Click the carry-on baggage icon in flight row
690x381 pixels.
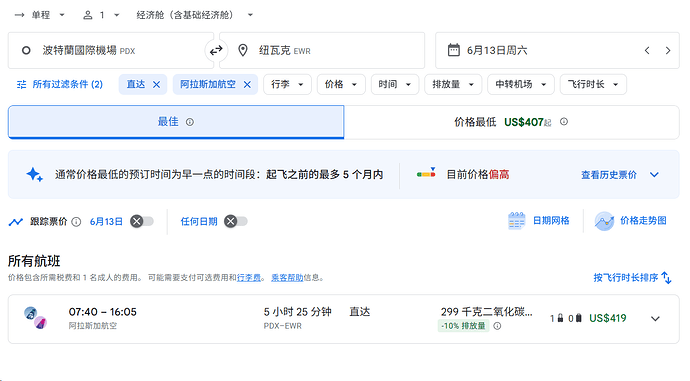560,318
